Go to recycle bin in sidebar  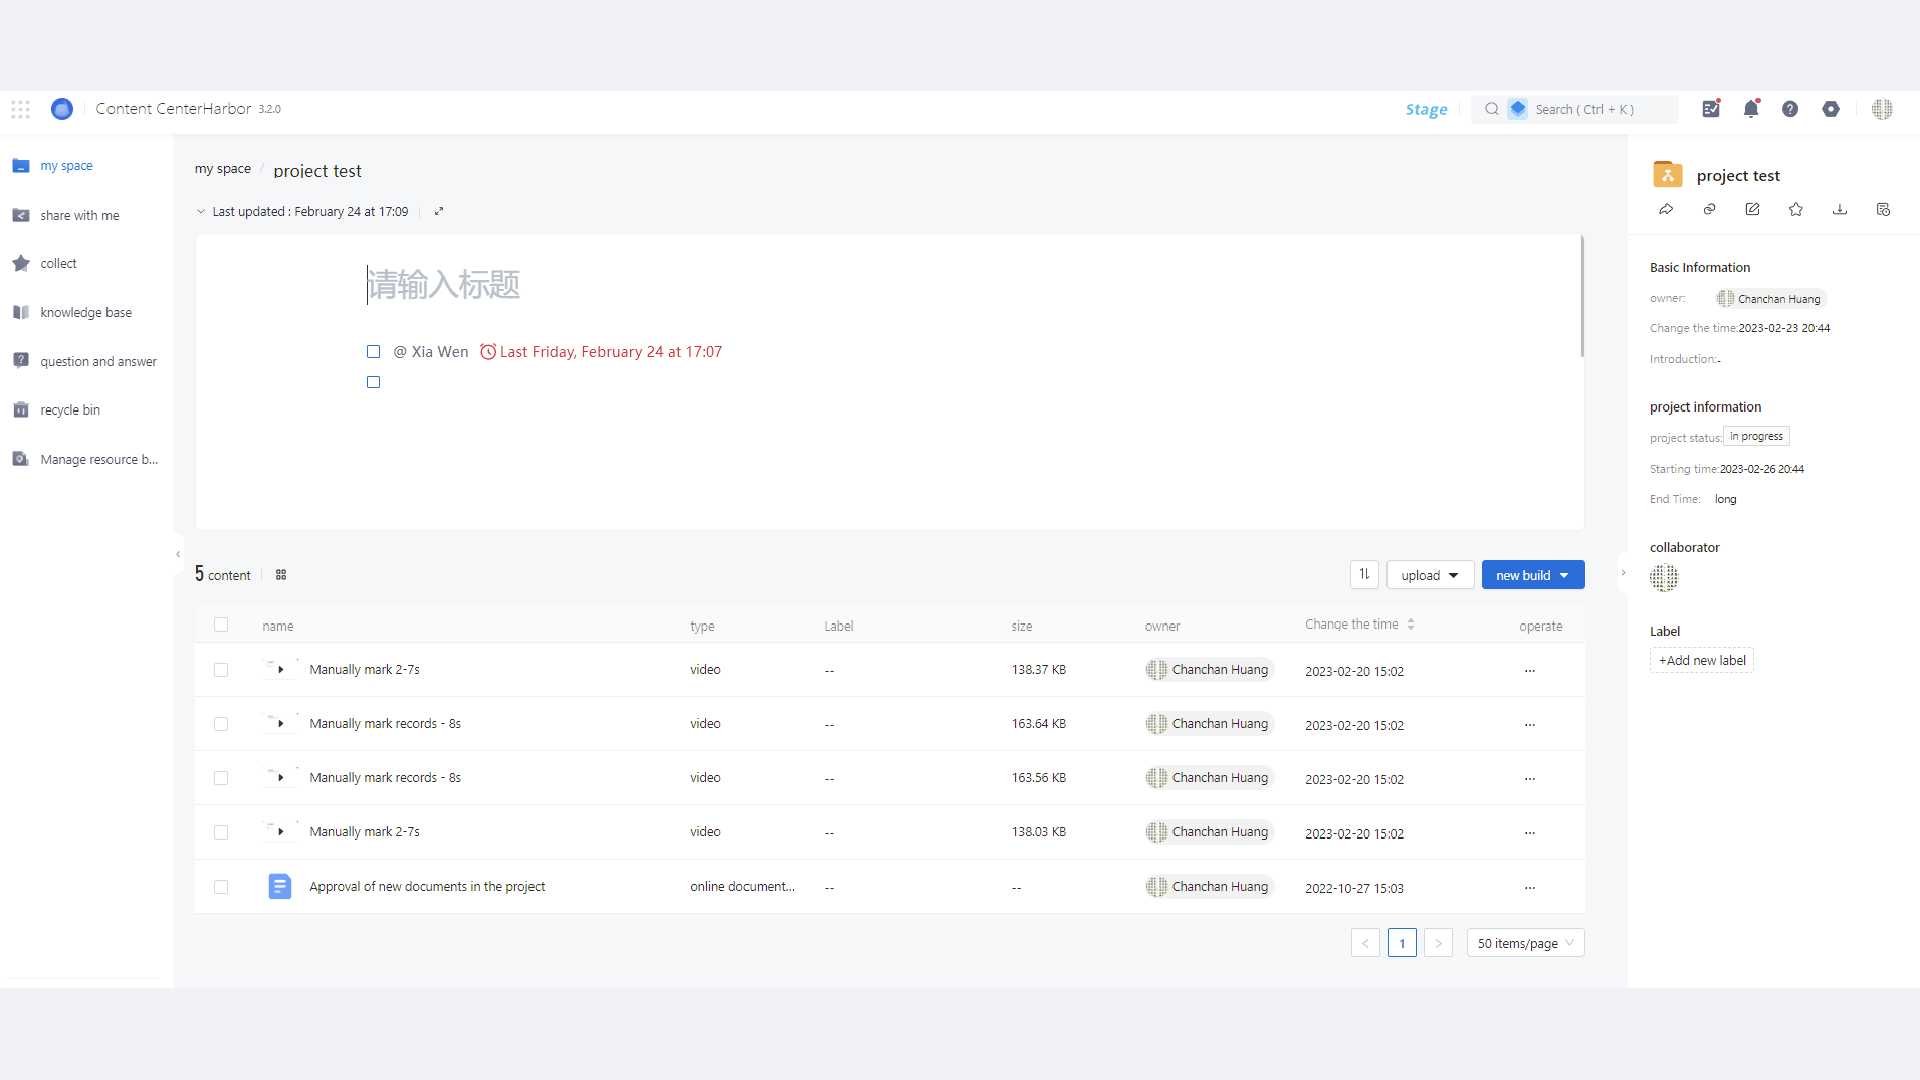coord(70,410)
